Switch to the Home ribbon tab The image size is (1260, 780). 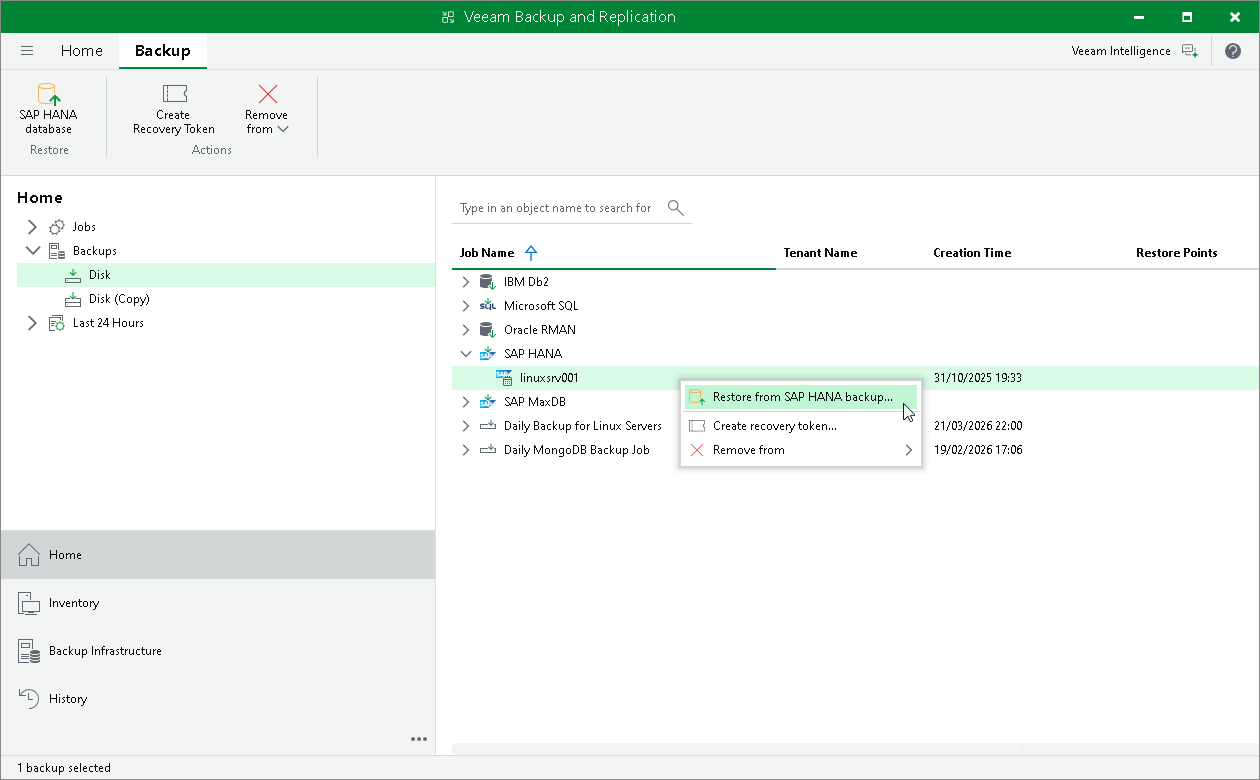click(x=81, y=51)
